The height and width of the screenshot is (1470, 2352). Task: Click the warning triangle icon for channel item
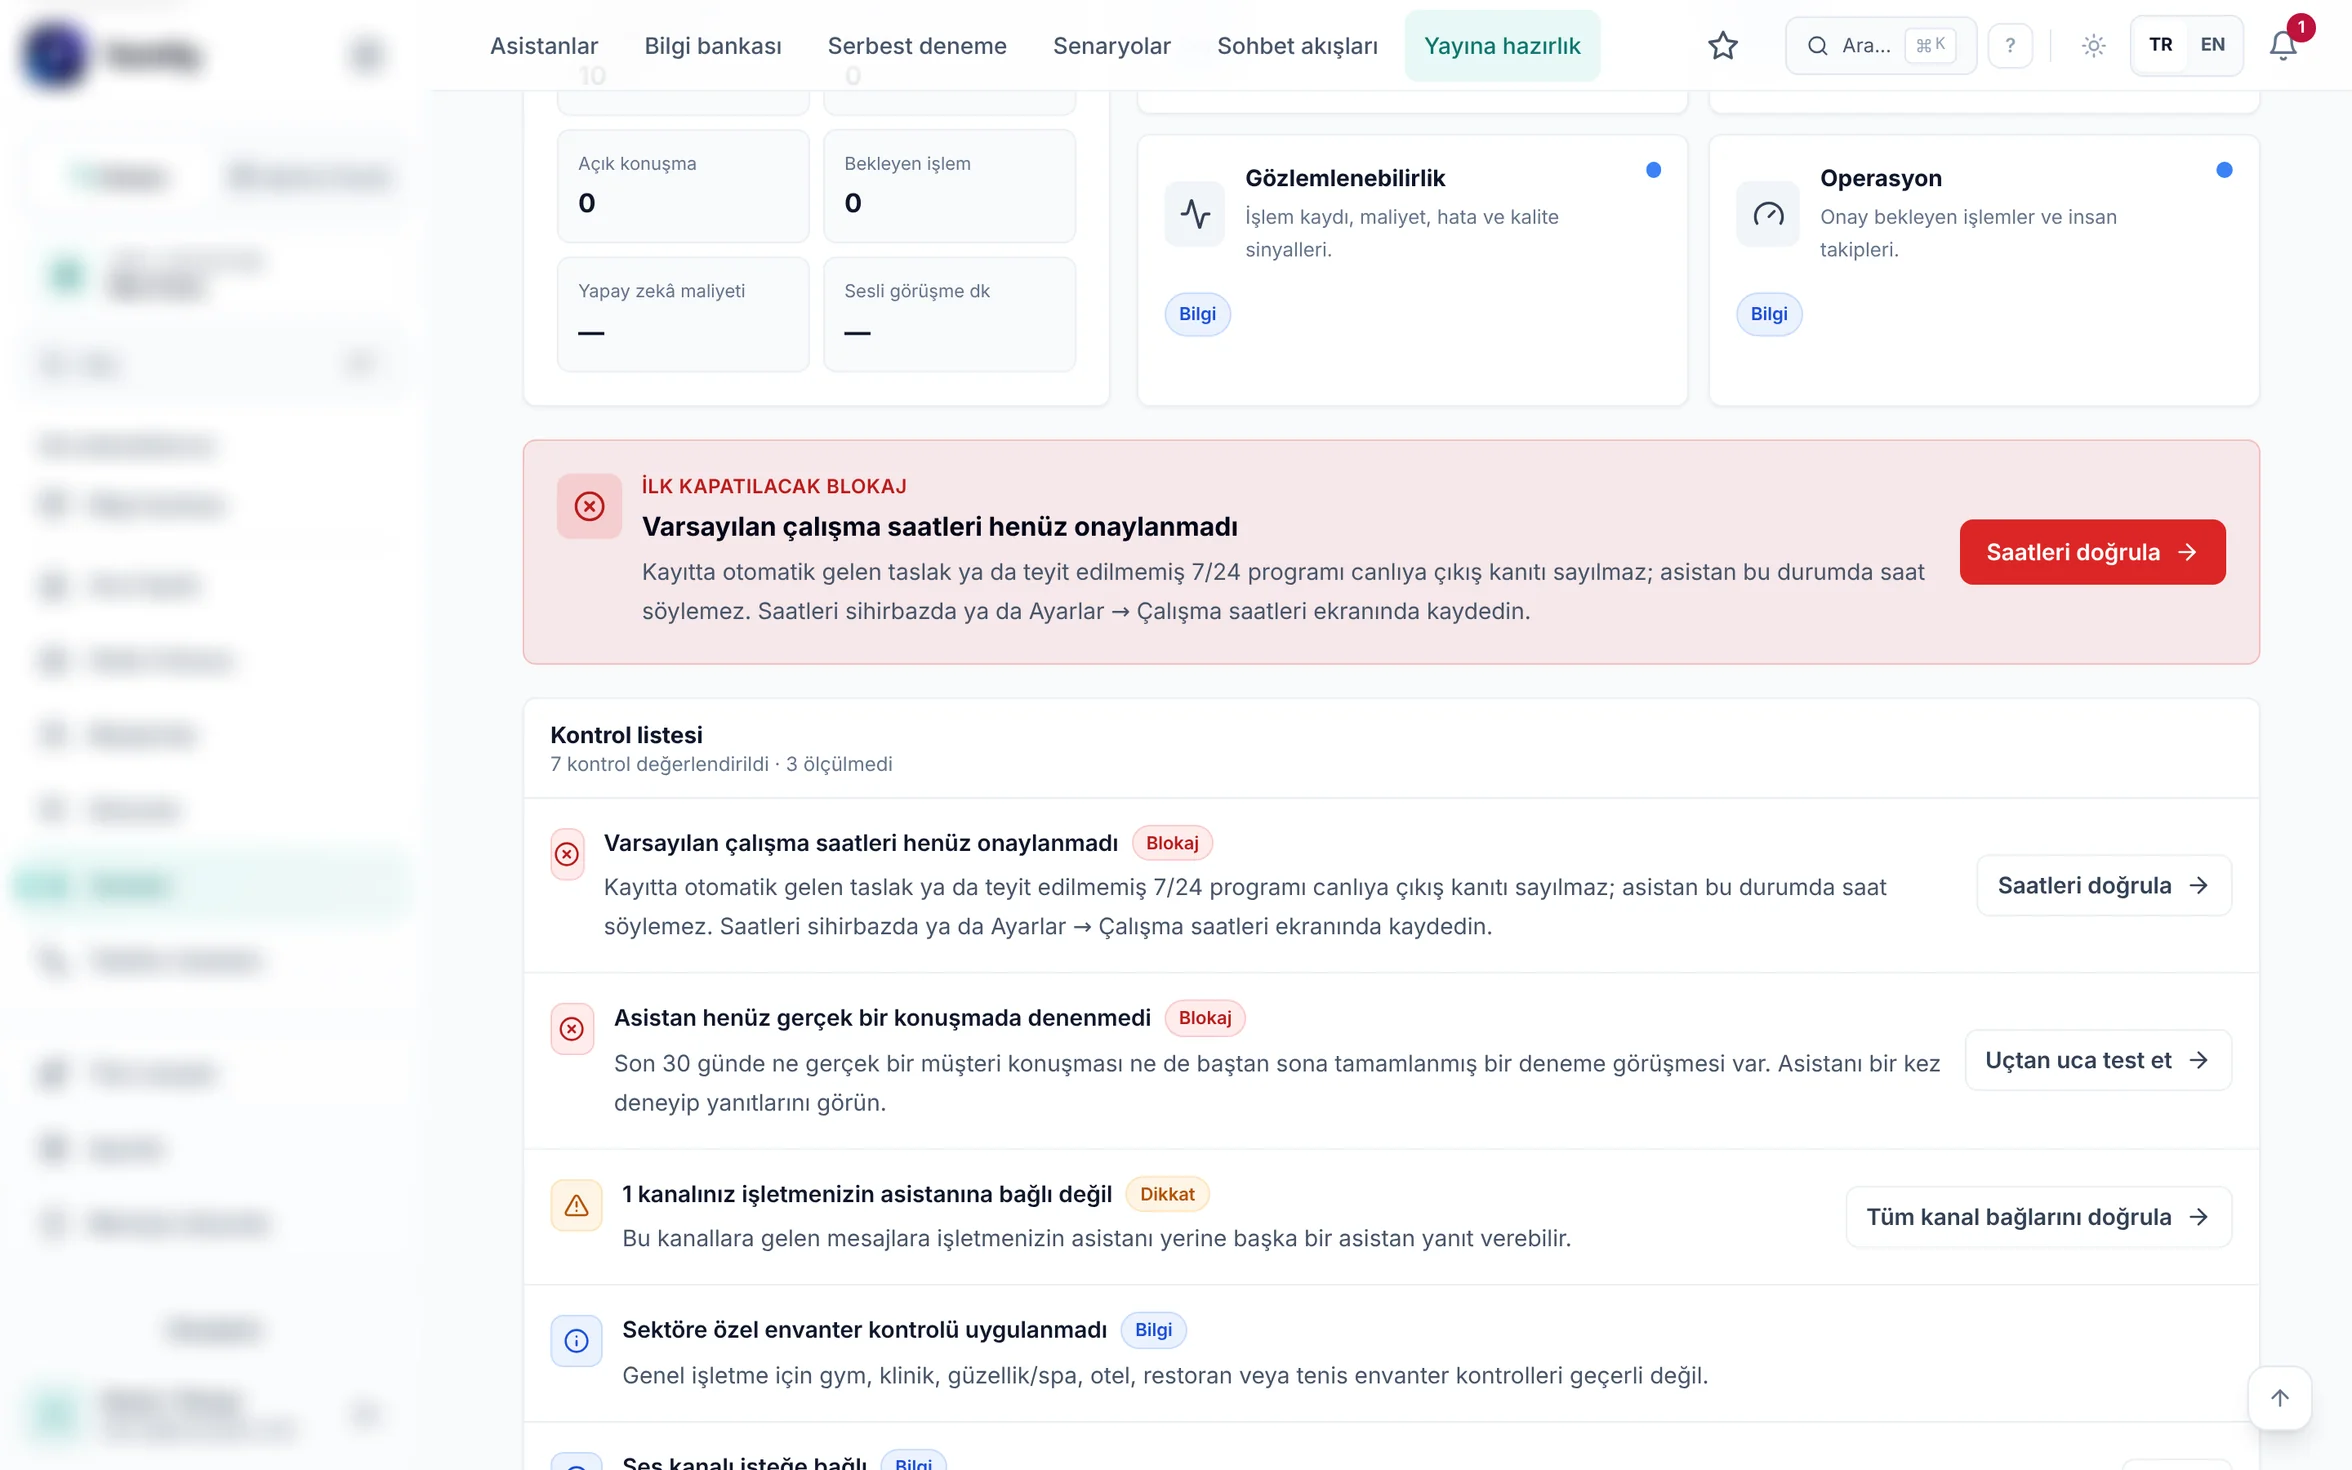click(576, 1205)
